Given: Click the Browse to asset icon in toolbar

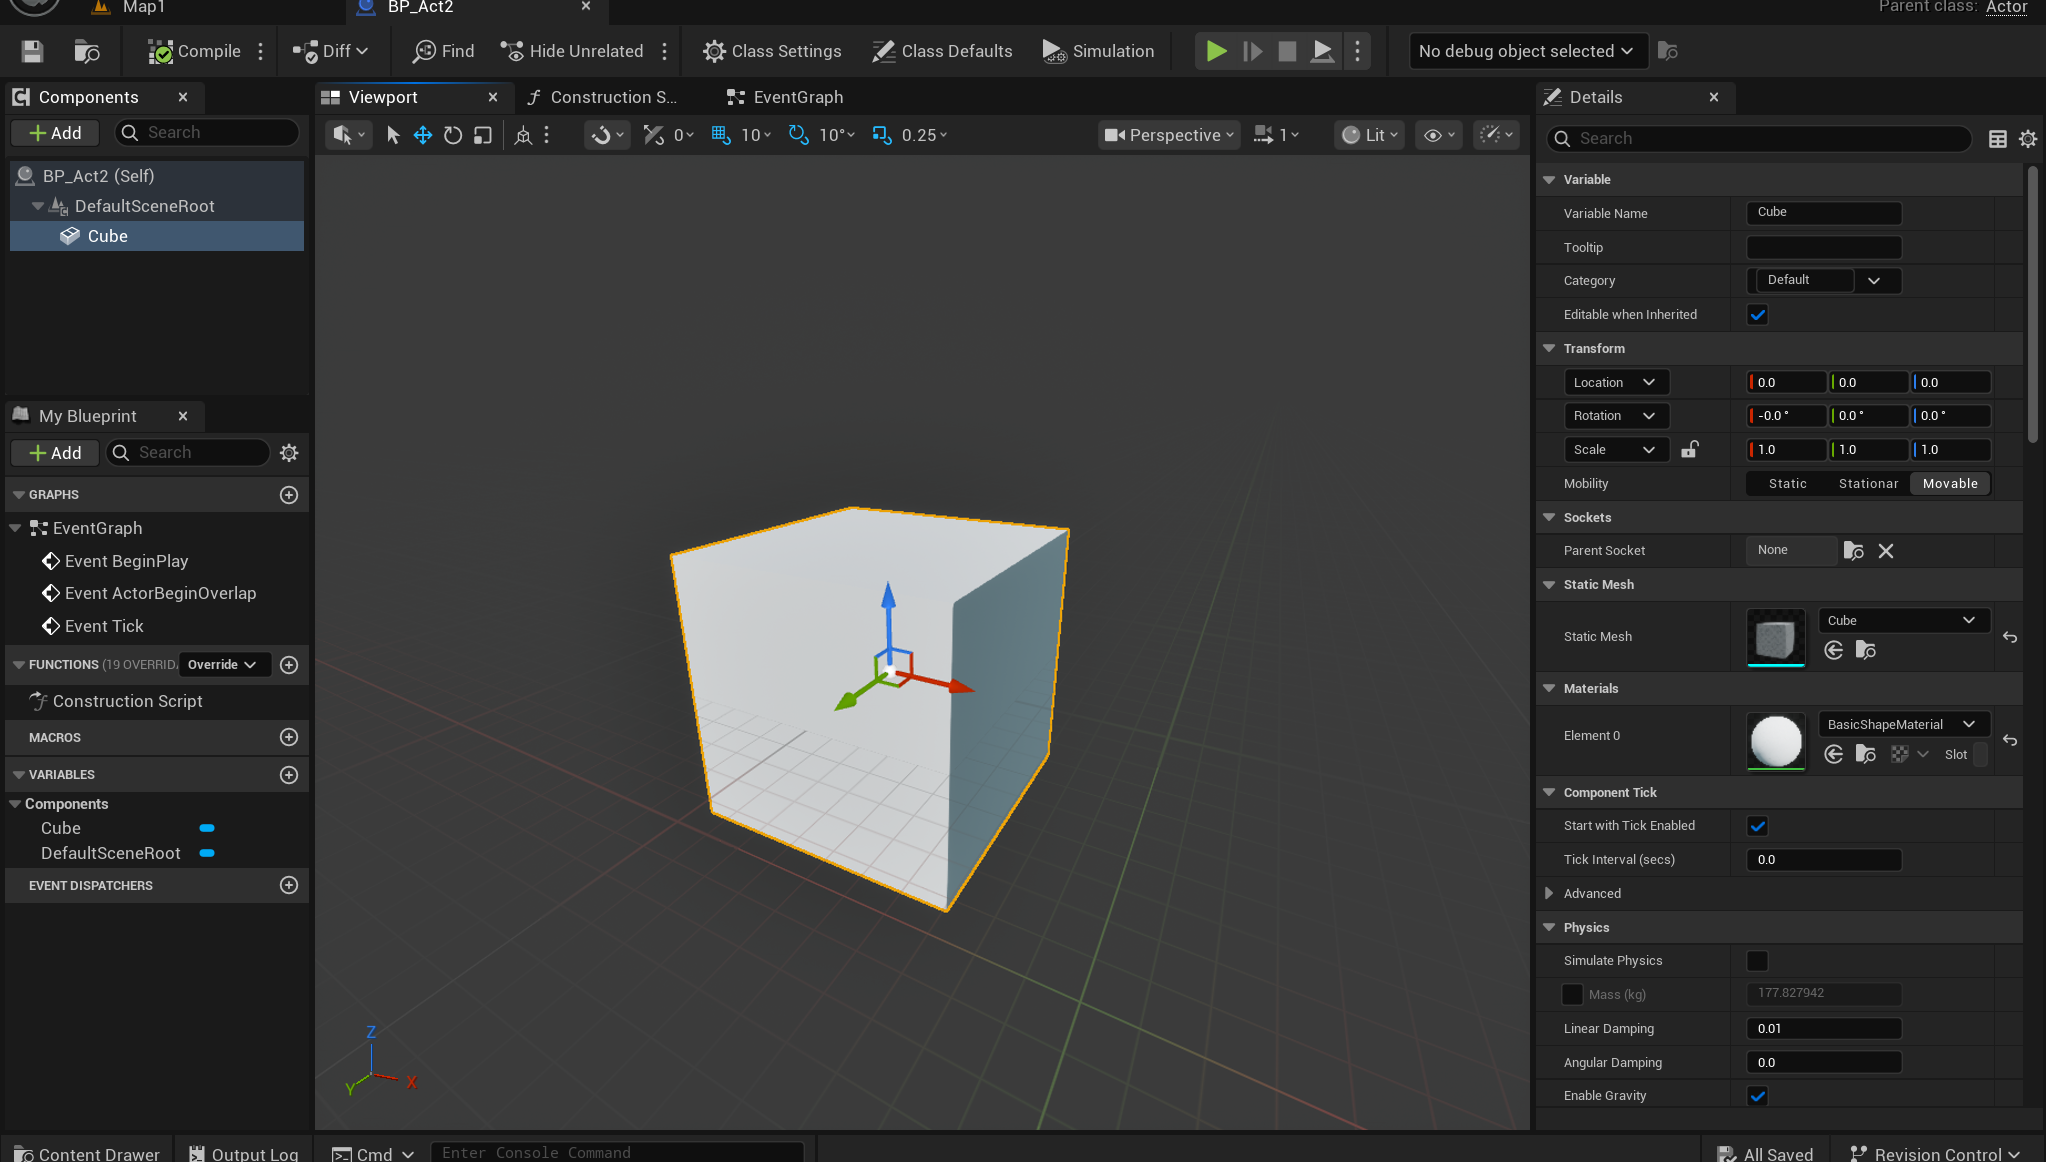Looking at the screenshot, I should click(x=87, y=51).
